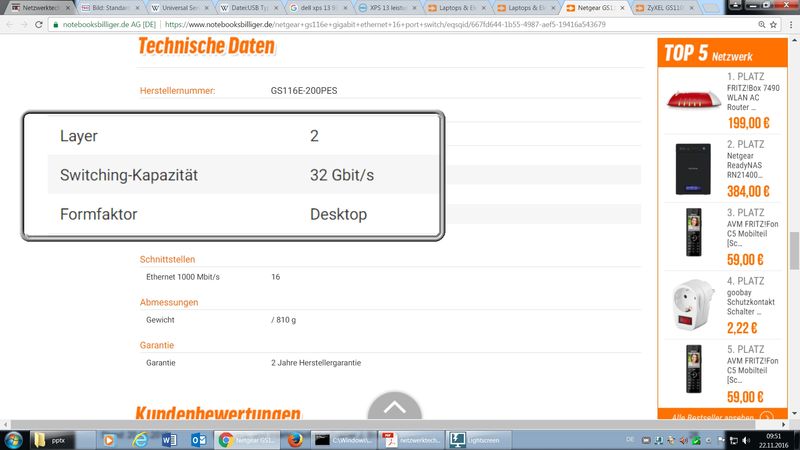The height and width of the screenshot is (450, 800).
Task: Click the vertical scrollbar thumb
Action: tap(794, 250)
